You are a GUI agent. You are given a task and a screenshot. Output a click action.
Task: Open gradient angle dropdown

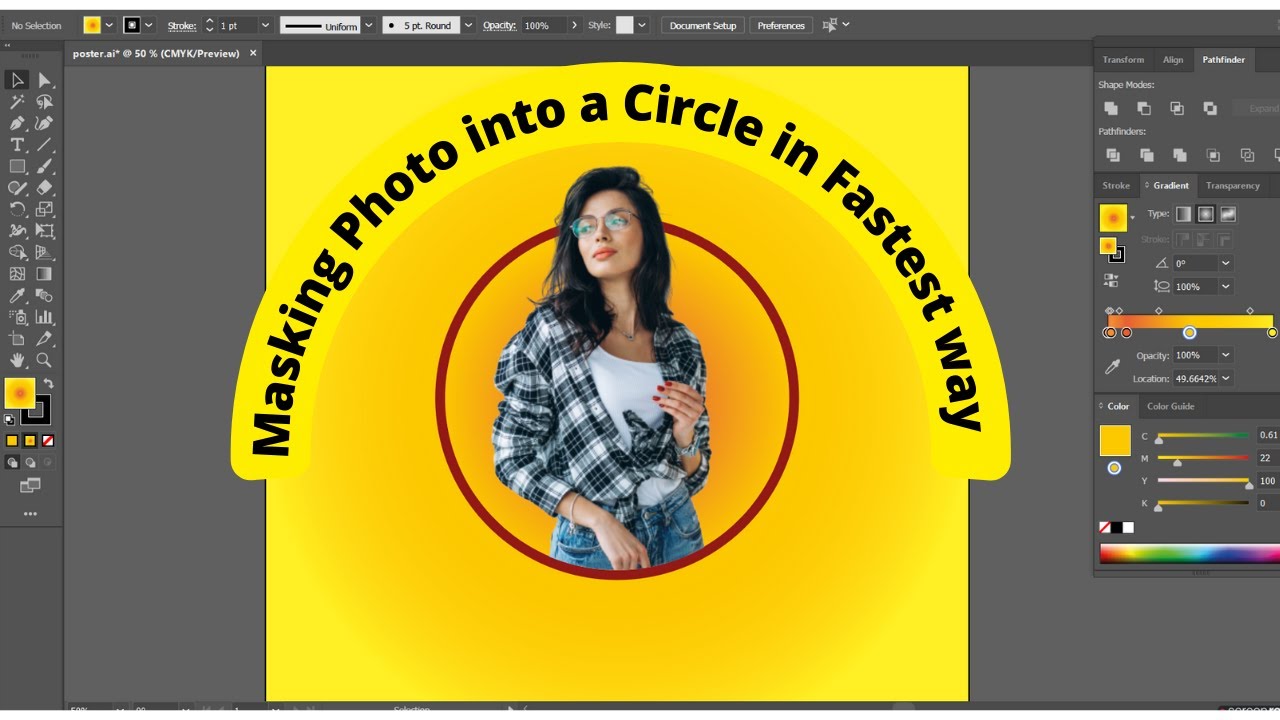click(x=1226, y=263)
